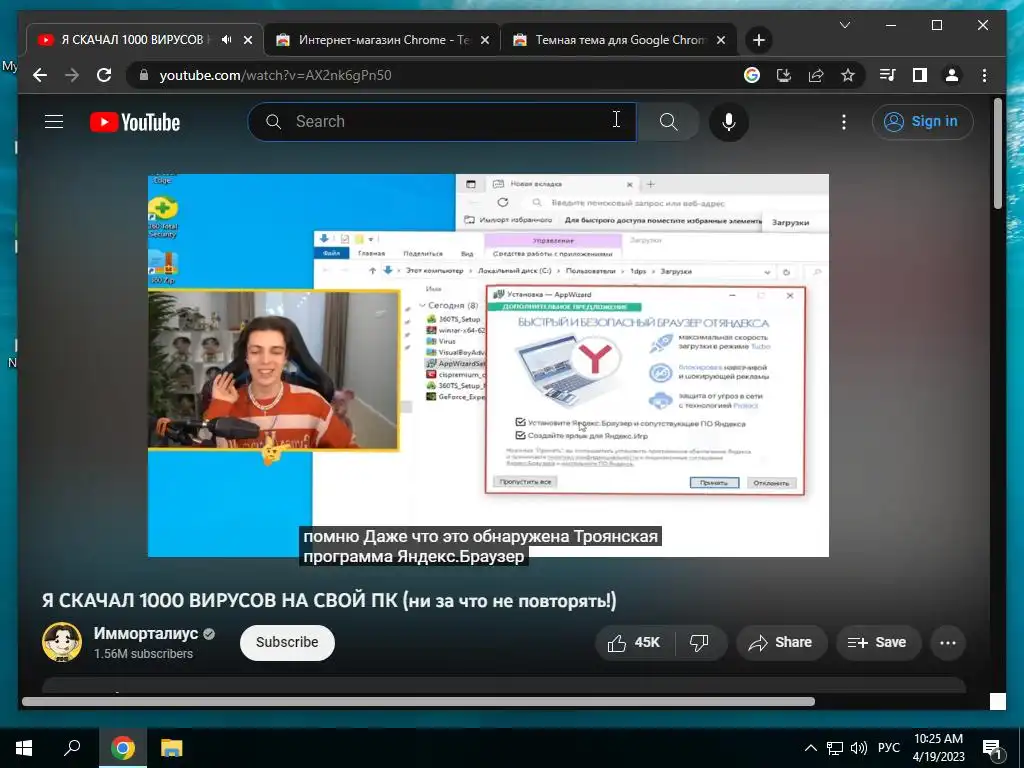
Task: Close the Темная тема tab
Action: (x=721, y=40)
